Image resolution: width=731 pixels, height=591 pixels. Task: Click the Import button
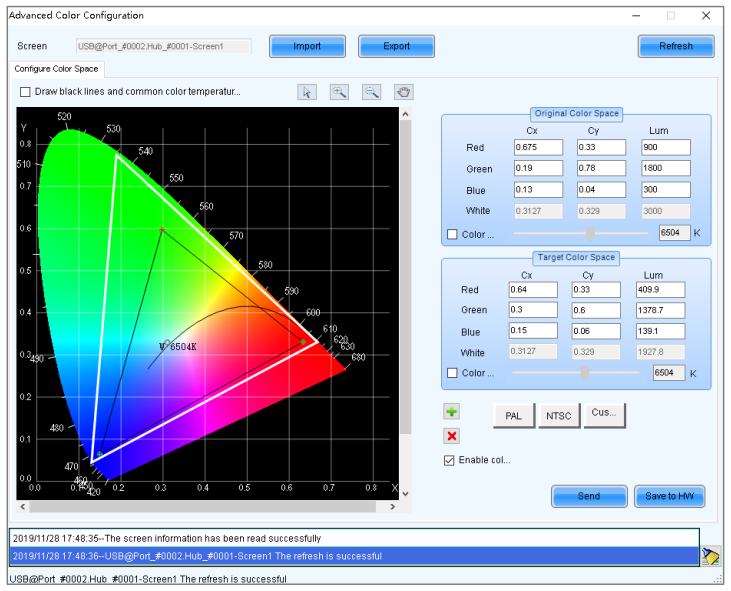(307, 46)
